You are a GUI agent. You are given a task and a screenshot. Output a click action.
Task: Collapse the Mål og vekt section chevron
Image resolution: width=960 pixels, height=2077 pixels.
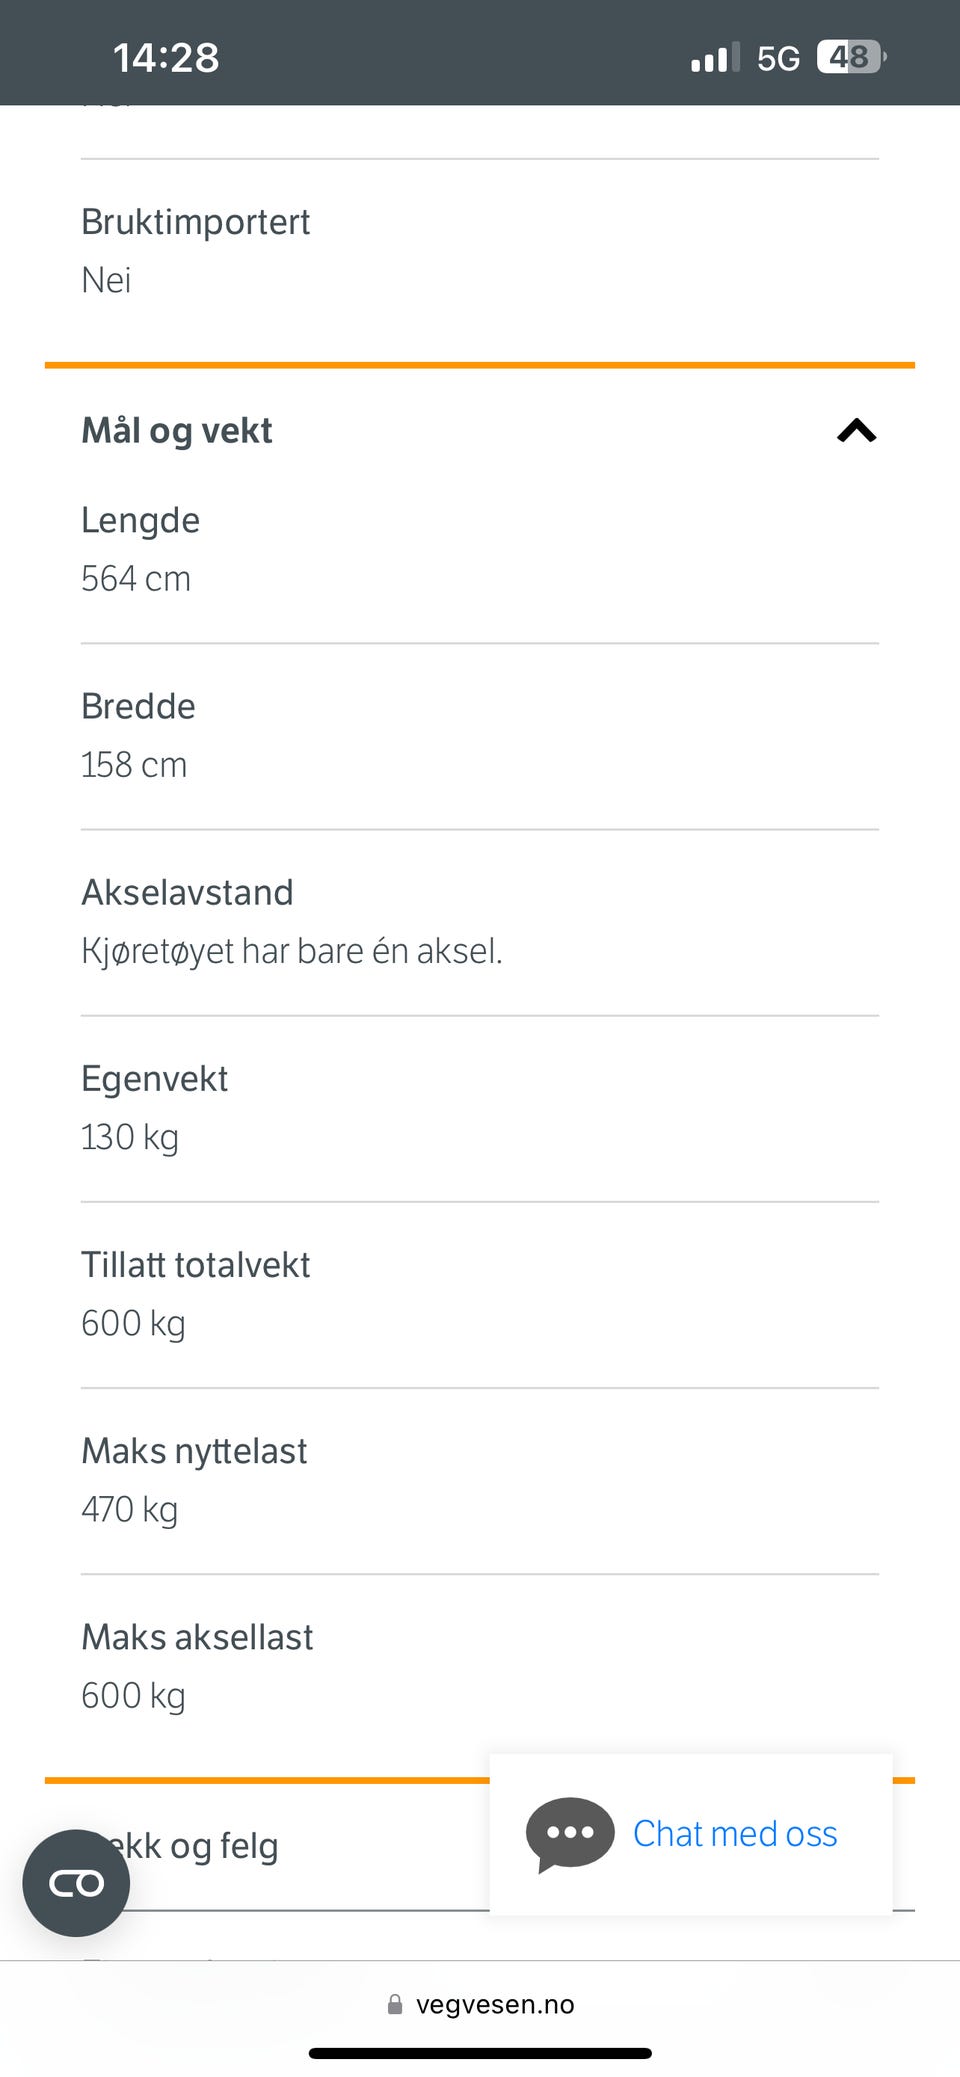coord(857,431)
